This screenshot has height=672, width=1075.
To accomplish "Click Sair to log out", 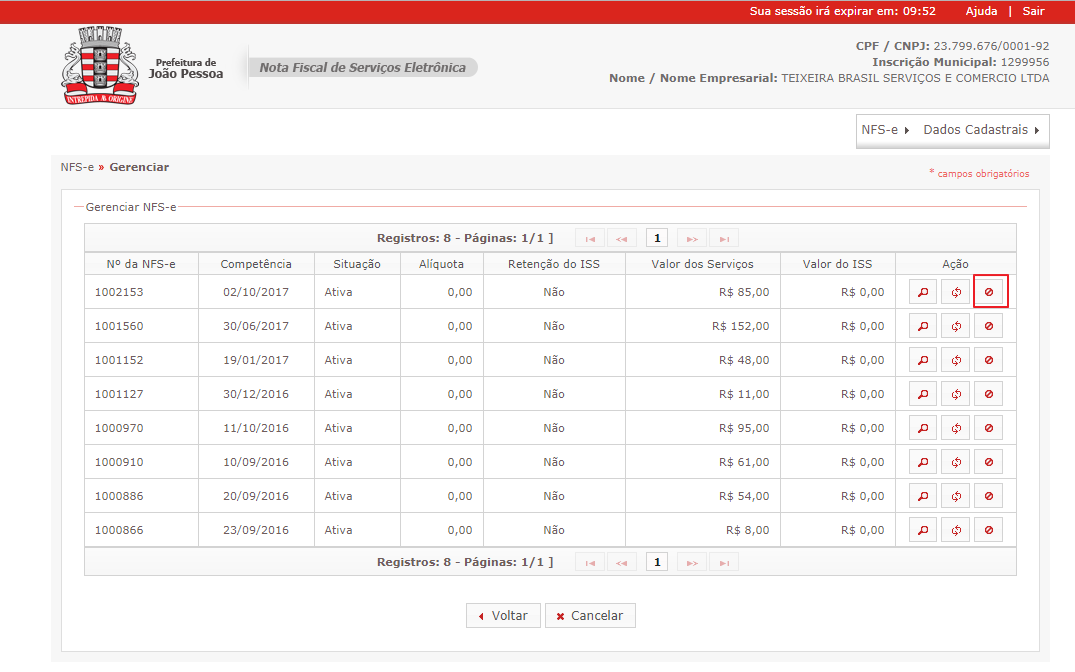I will pos(1033,11).
